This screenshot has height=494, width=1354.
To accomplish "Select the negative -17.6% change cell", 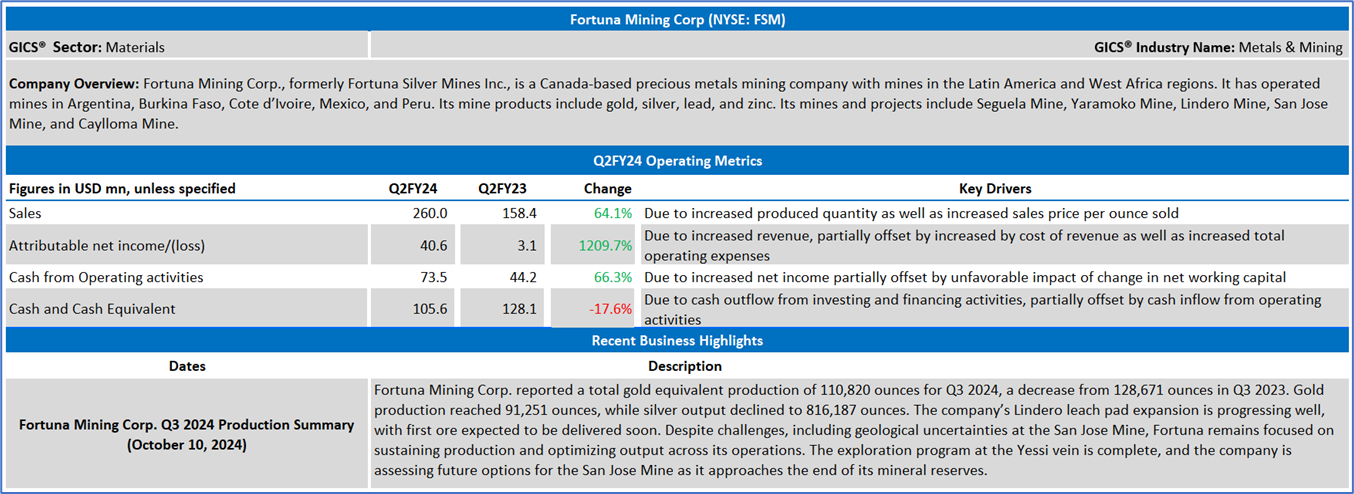I will pos(610,309).
